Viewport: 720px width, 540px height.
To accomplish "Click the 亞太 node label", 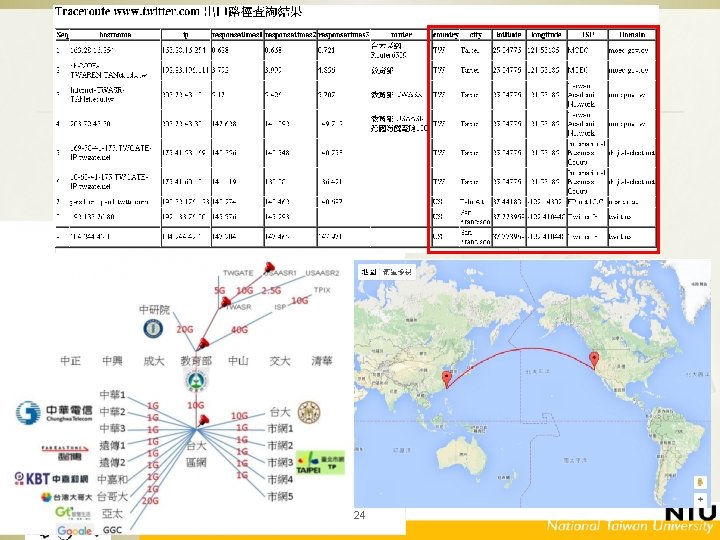I will pyautogui.click(x=112, y=513).
